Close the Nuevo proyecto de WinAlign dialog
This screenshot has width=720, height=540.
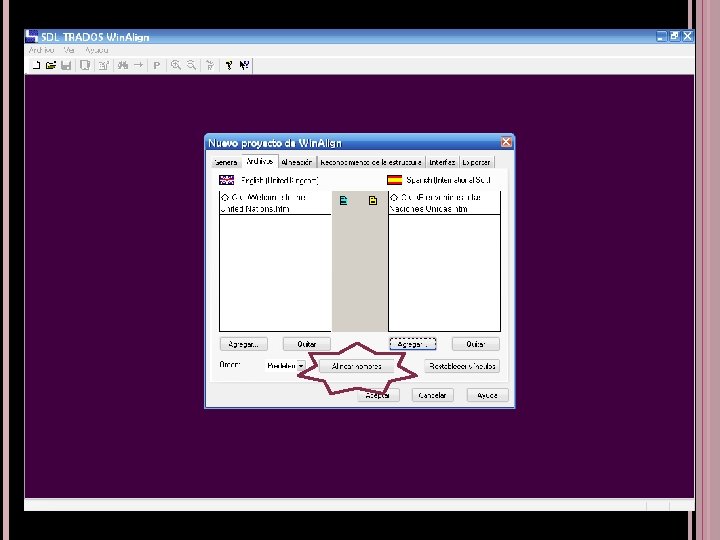[x=506, y=142]
